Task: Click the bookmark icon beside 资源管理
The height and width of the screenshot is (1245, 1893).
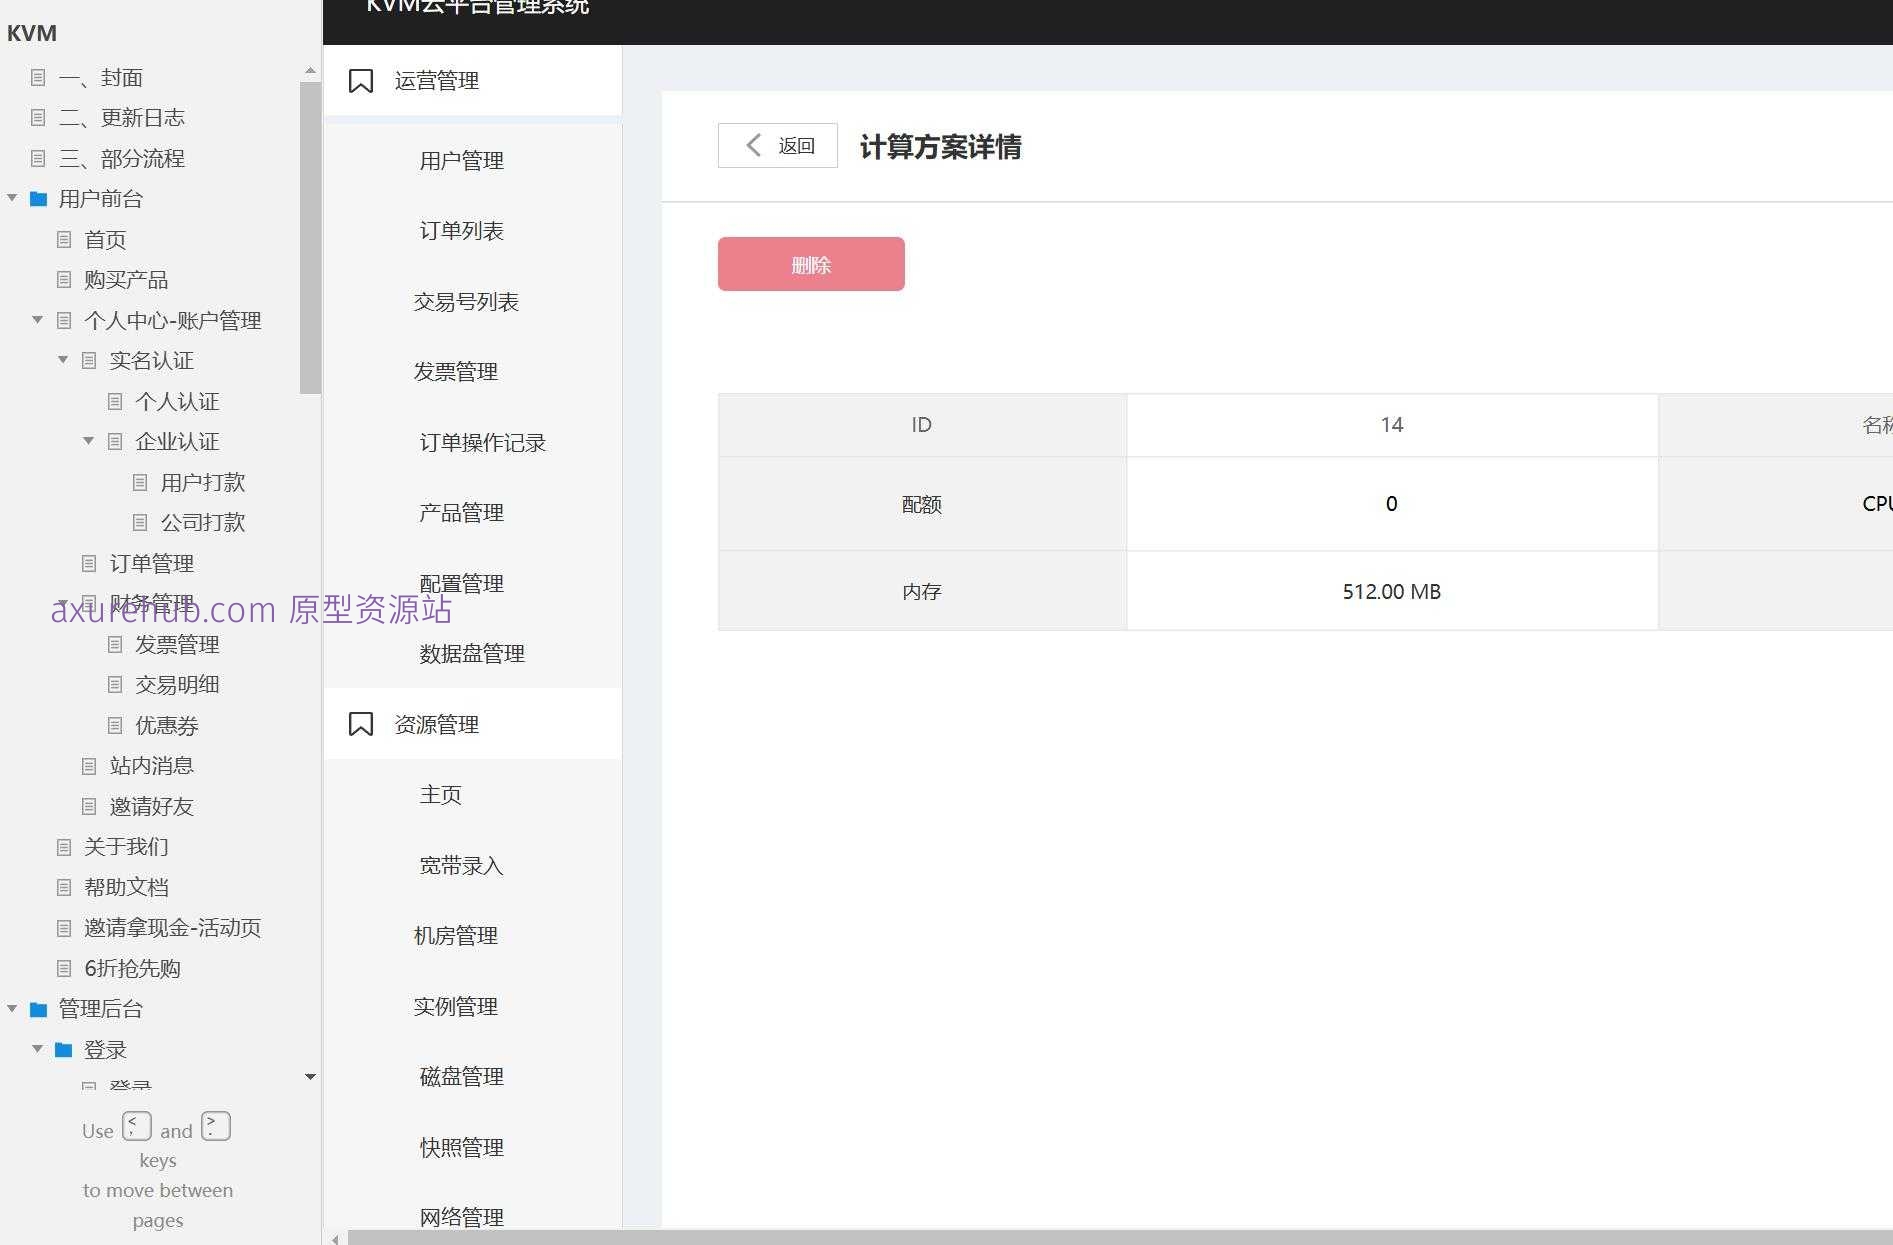Action: click(x=361, y=723)
